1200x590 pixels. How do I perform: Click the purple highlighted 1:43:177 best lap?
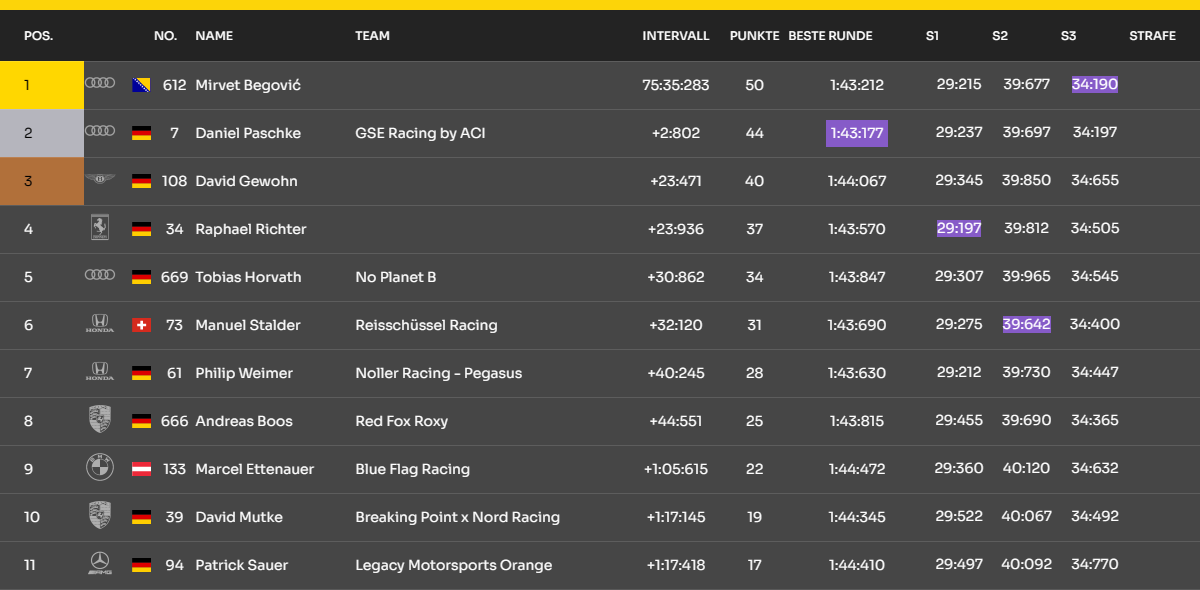857,133
